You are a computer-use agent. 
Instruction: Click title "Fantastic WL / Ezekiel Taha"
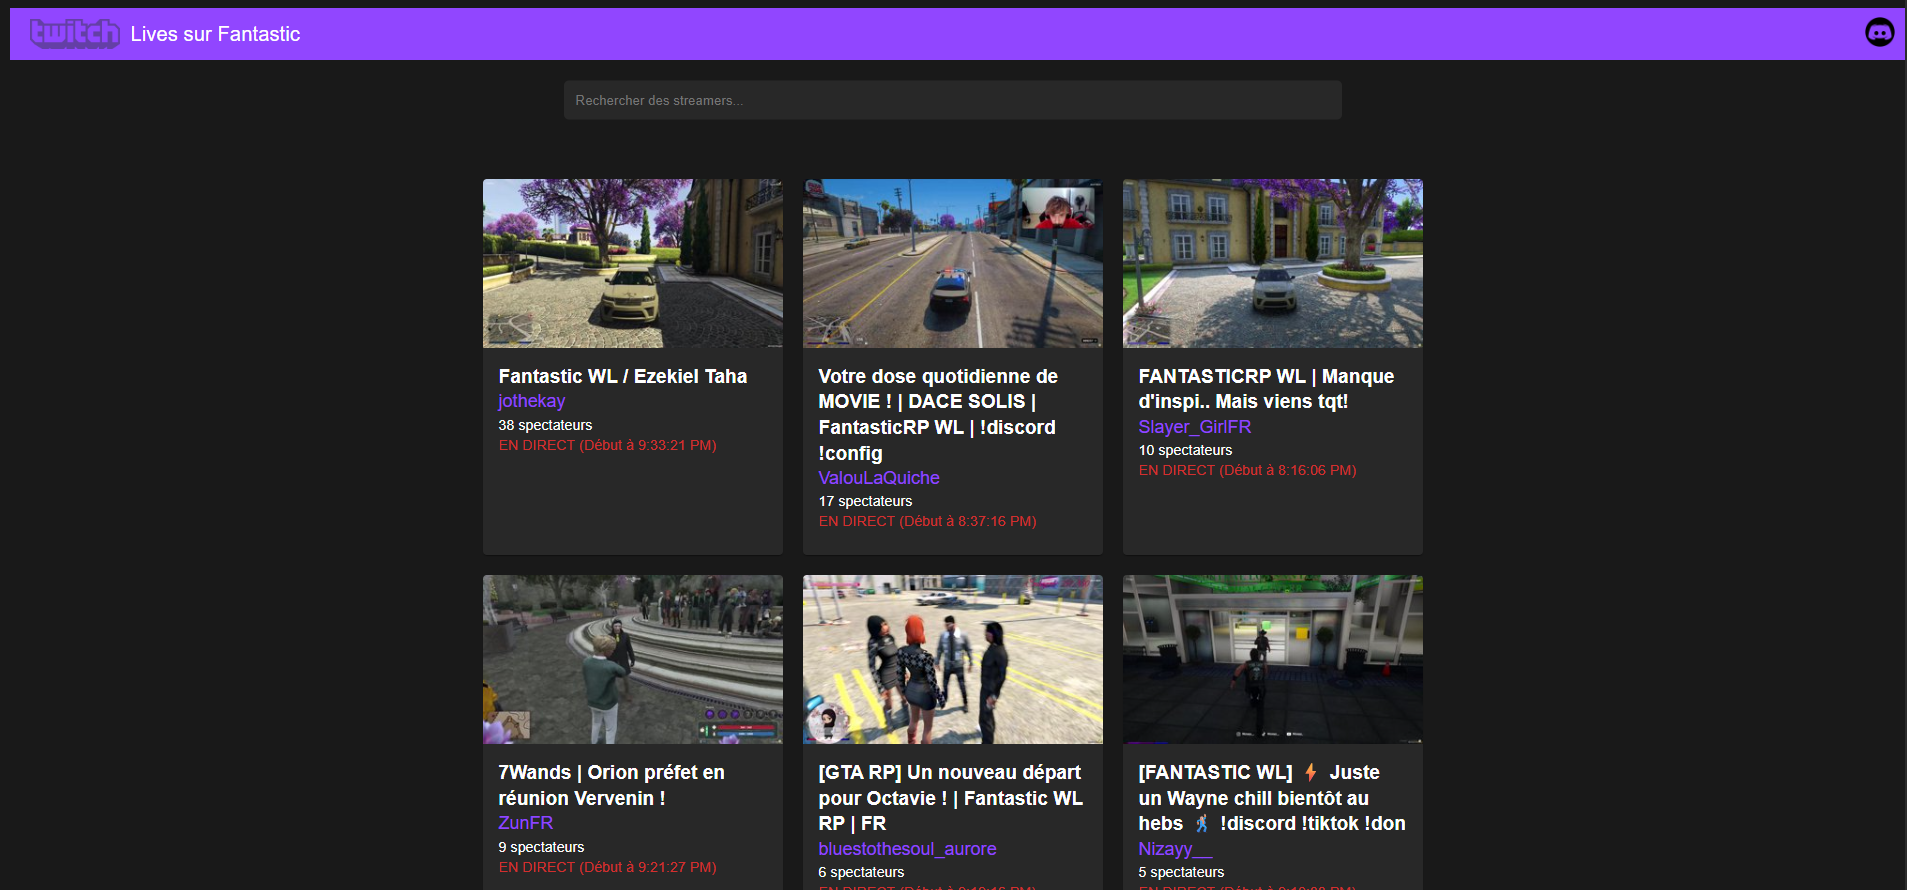point(622,376)
